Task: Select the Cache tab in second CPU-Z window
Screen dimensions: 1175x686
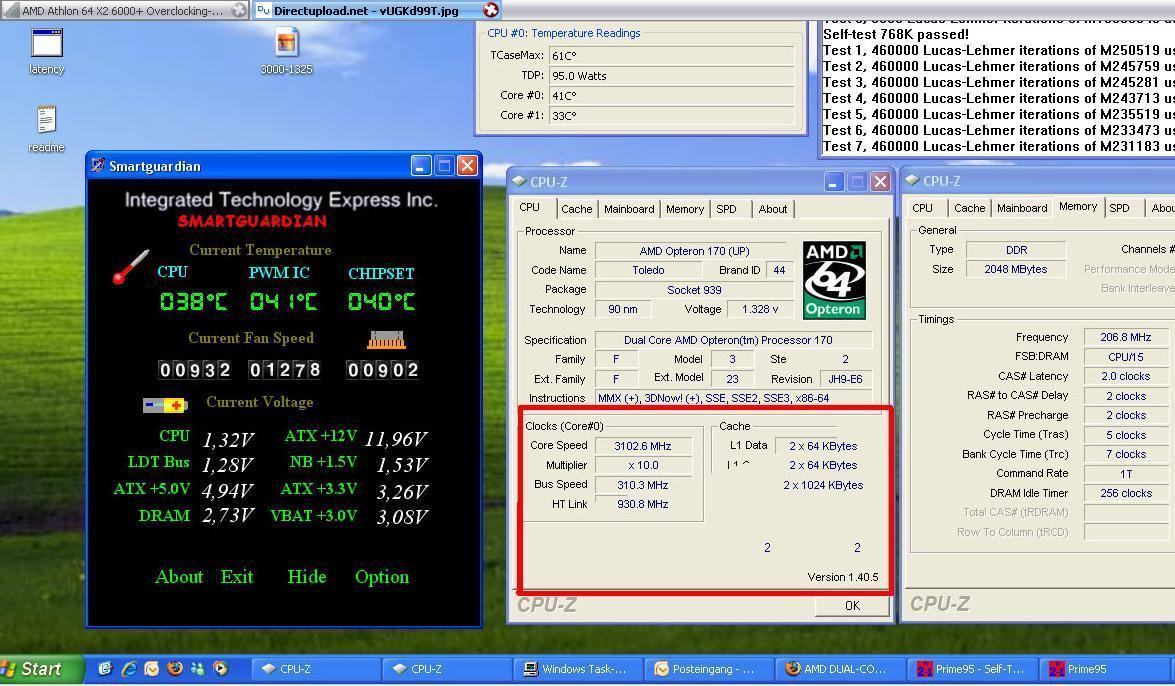Action: point(969,208)
